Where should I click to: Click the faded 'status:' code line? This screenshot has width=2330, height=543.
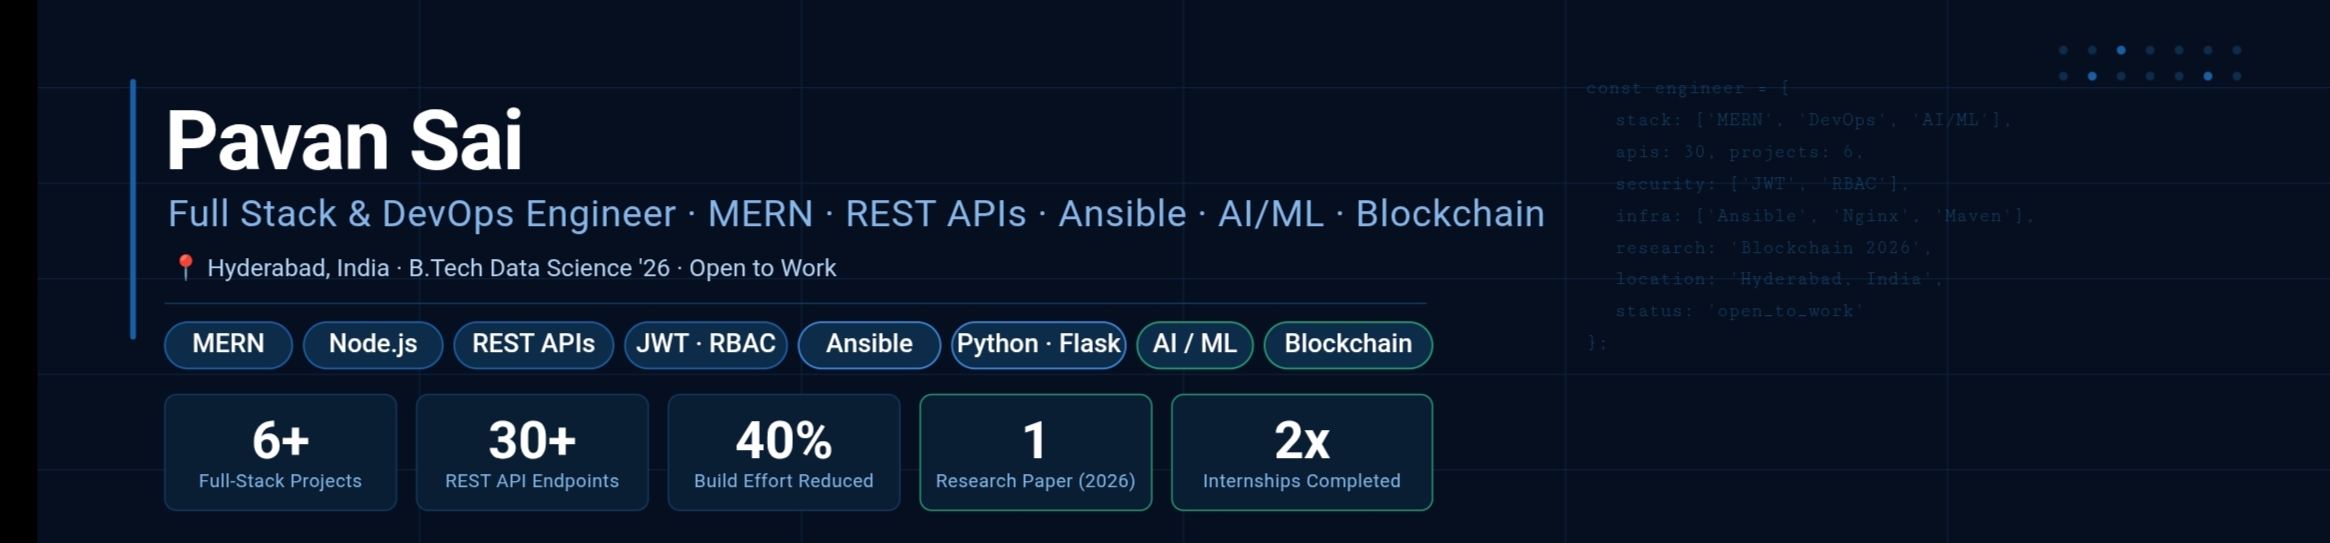pos(1740,311)
